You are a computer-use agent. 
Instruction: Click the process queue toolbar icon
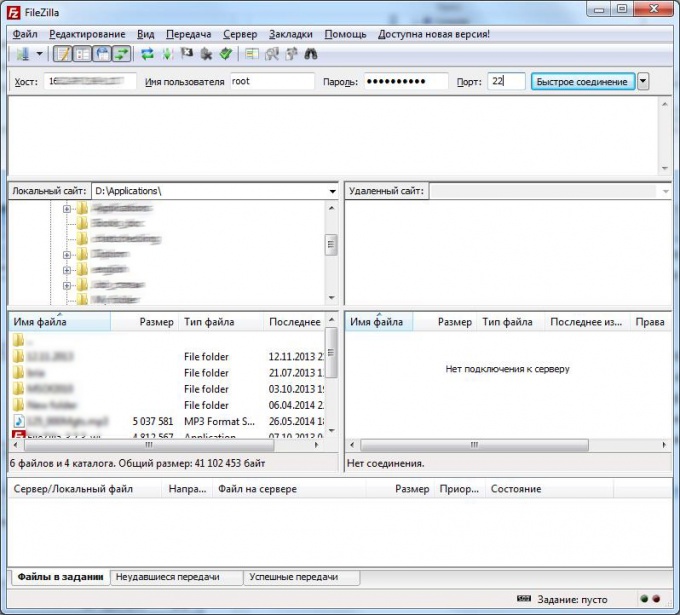[167, 54]
